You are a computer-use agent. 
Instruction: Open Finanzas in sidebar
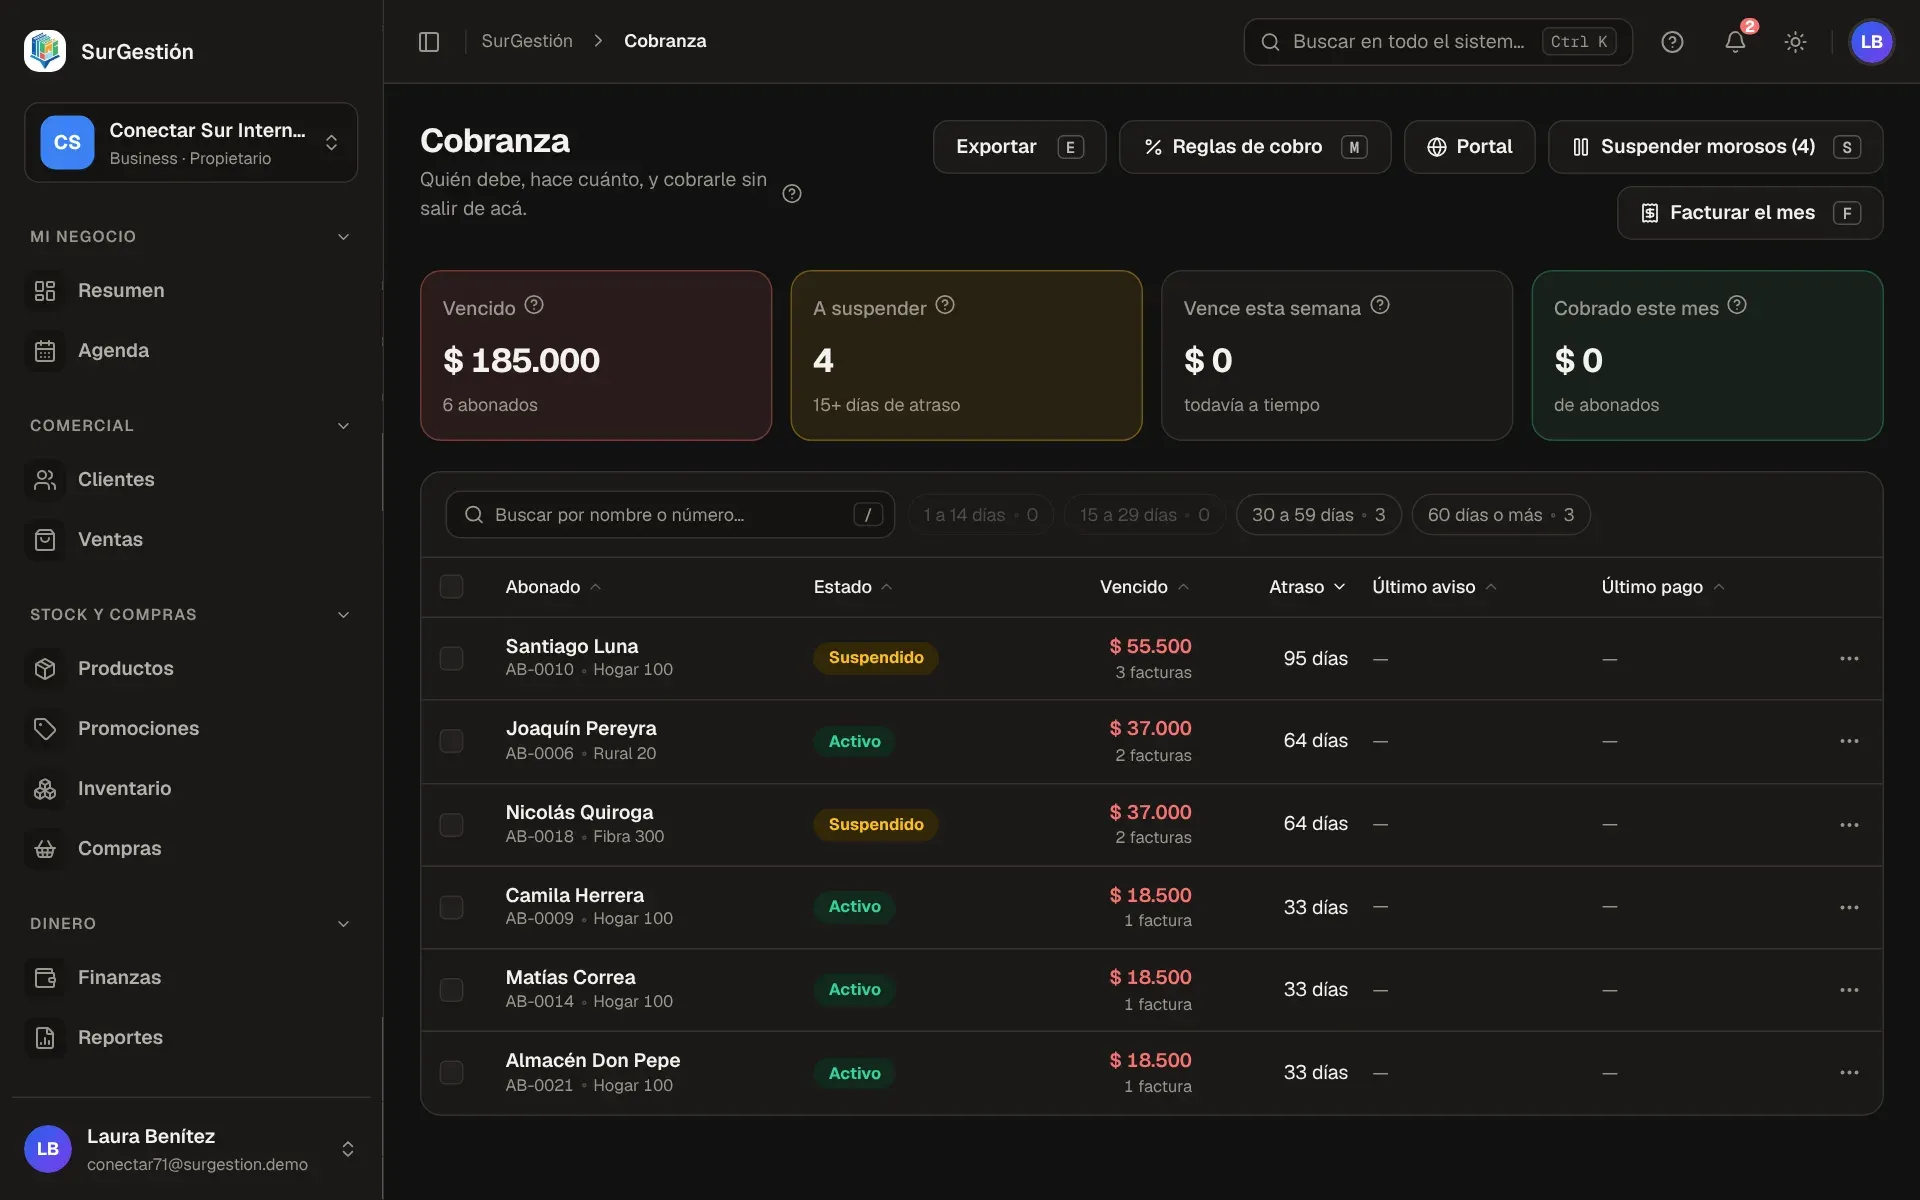click(191, 978)
